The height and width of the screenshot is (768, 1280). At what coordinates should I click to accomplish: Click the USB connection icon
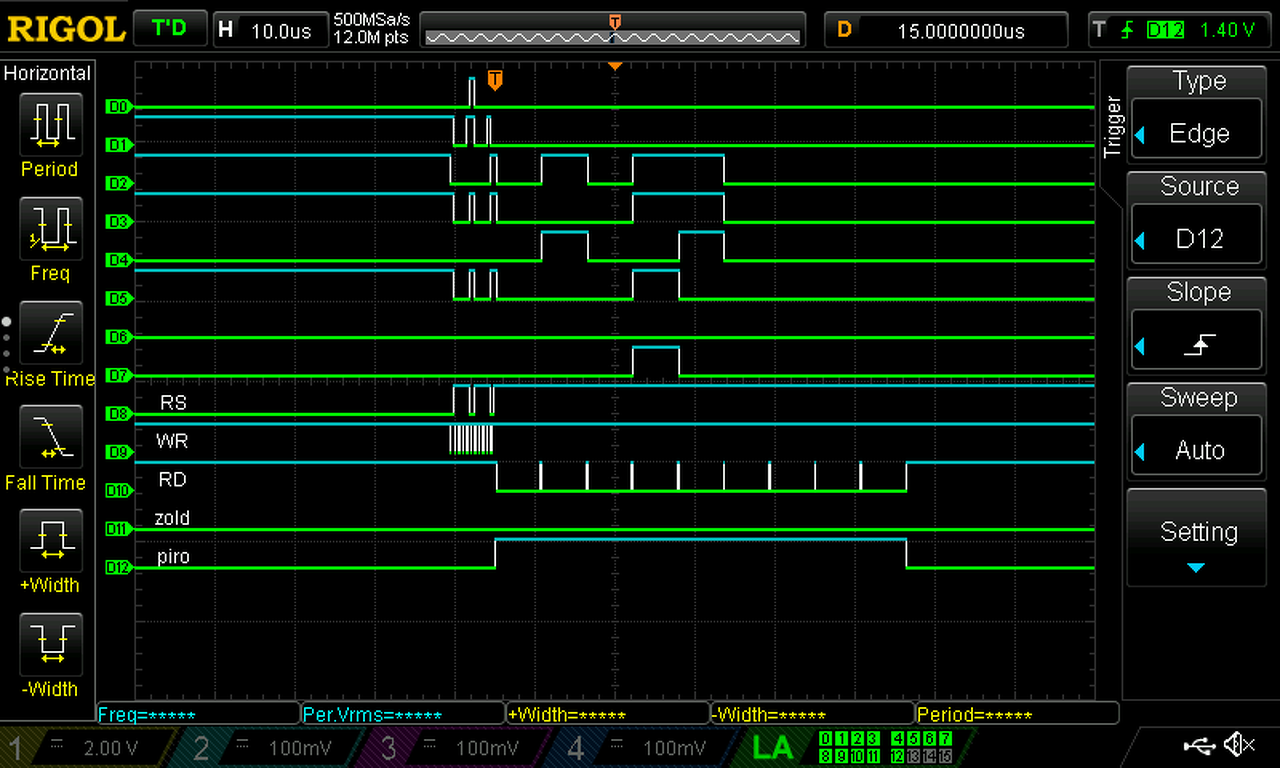[x=1198, y=745]
